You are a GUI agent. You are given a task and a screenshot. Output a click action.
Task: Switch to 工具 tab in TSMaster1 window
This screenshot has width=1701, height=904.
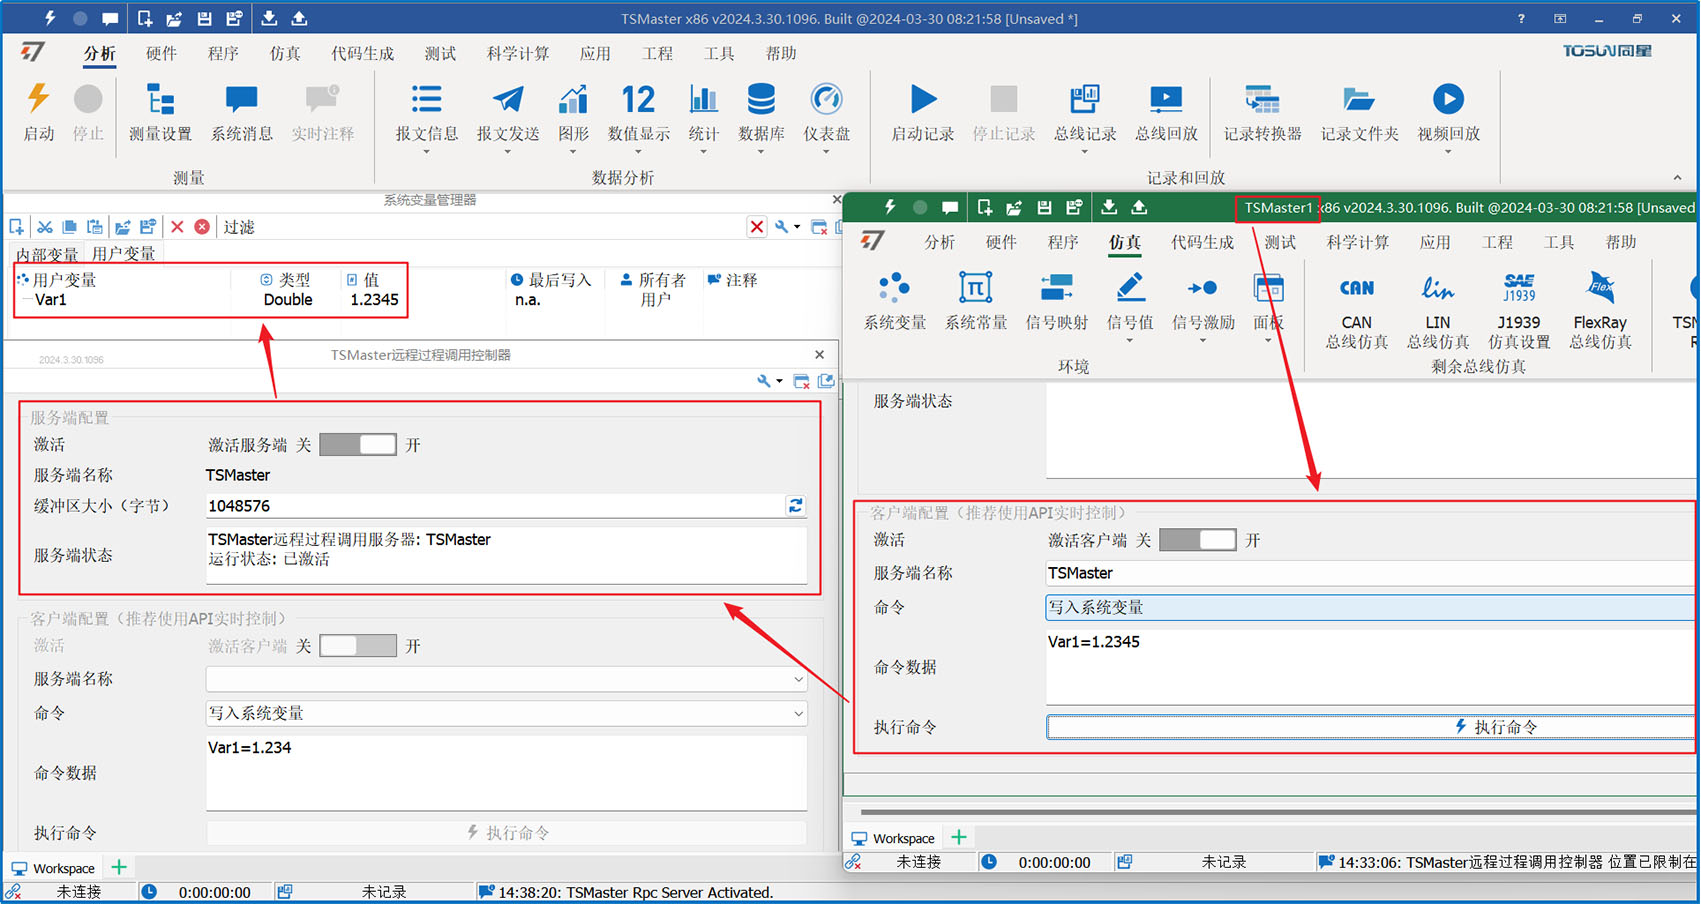click(x=1559, y=242)
